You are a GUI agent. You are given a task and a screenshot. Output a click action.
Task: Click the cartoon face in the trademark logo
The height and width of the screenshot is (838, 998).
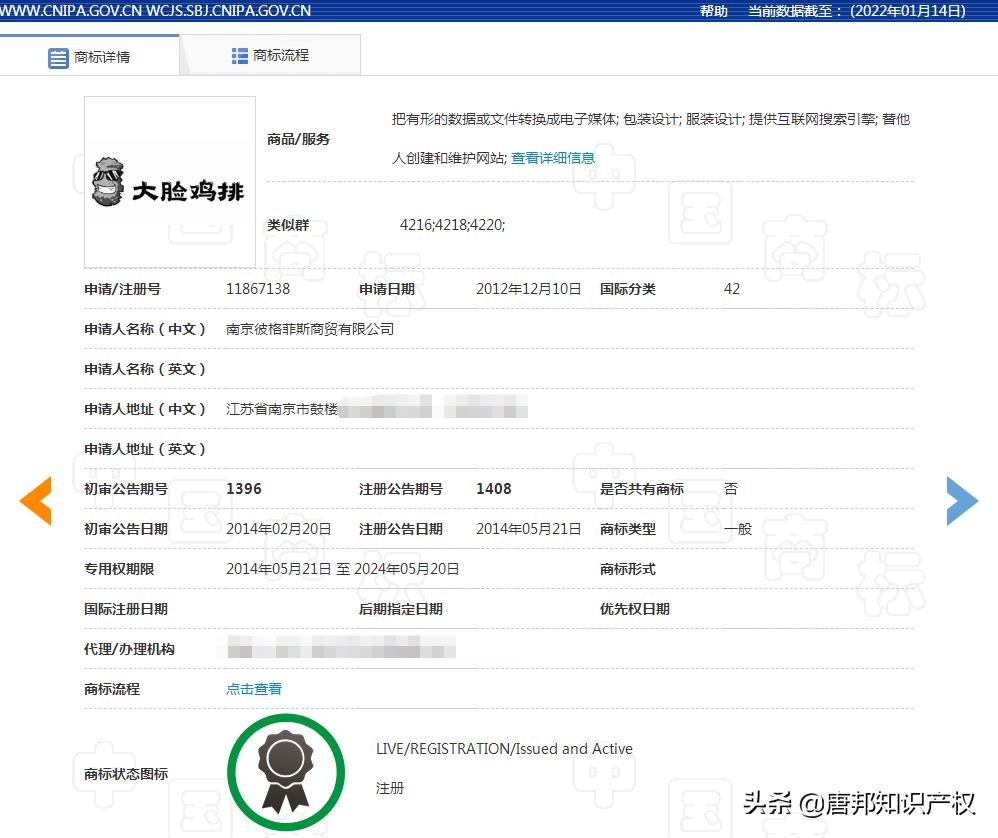tap(107, 181)
